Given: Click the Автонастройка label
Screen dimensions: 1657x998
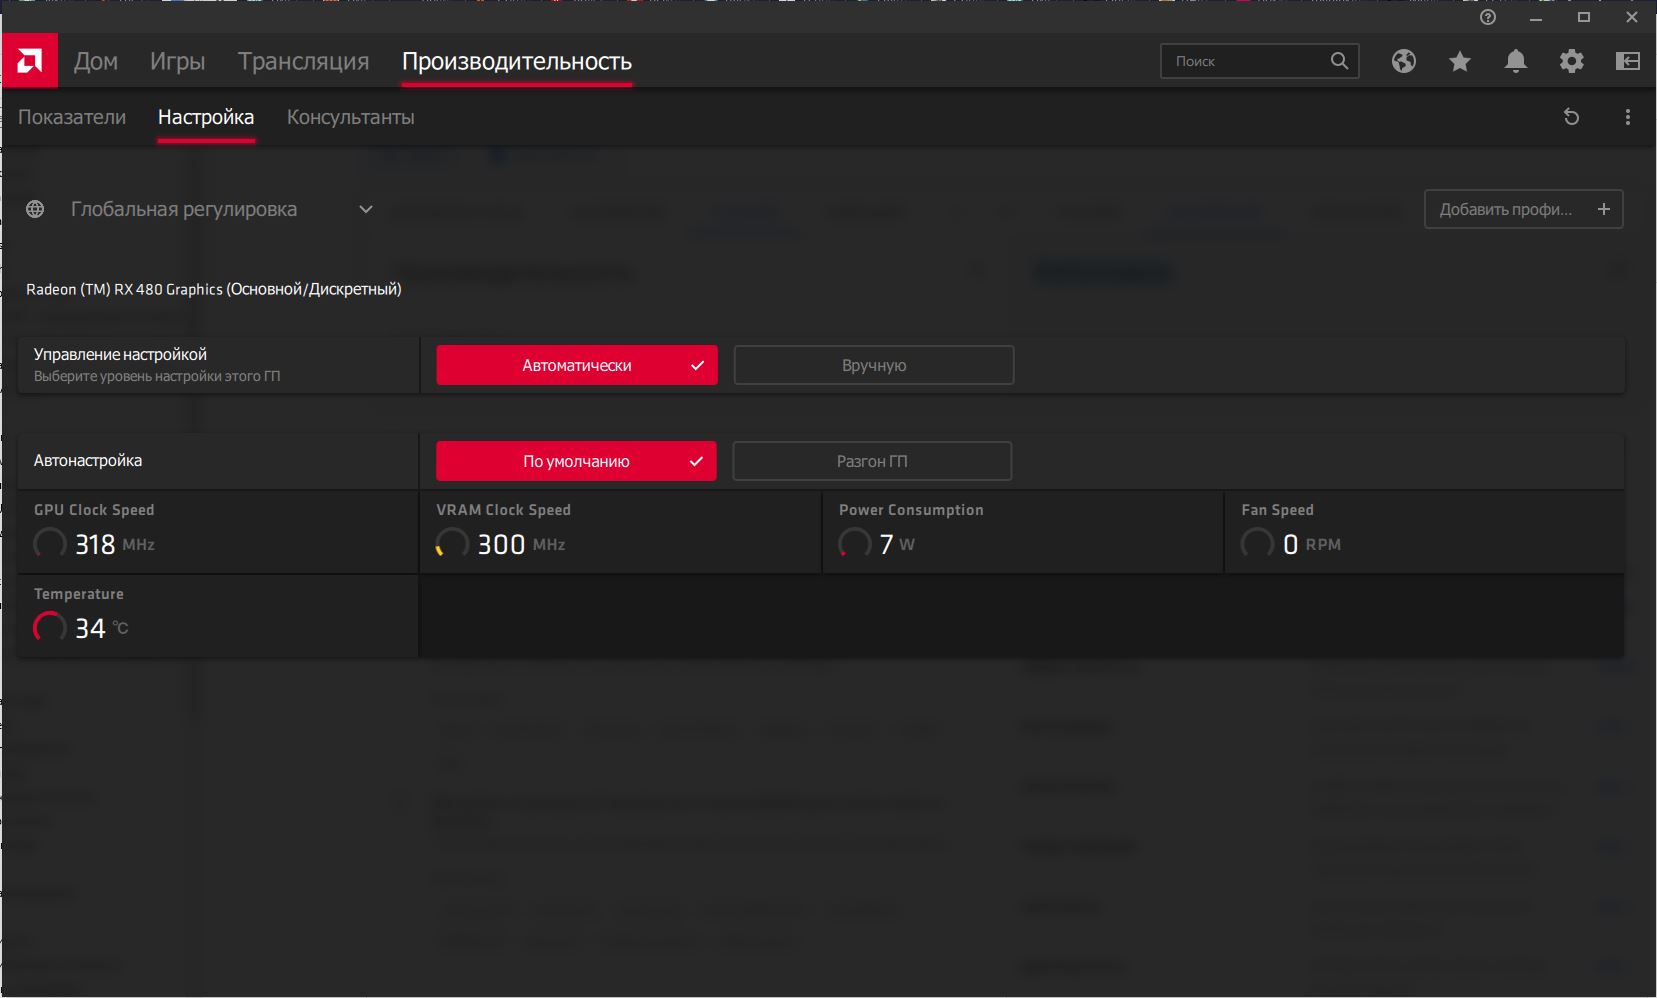Looking at the screenshot, I should (x=88, y=461).
